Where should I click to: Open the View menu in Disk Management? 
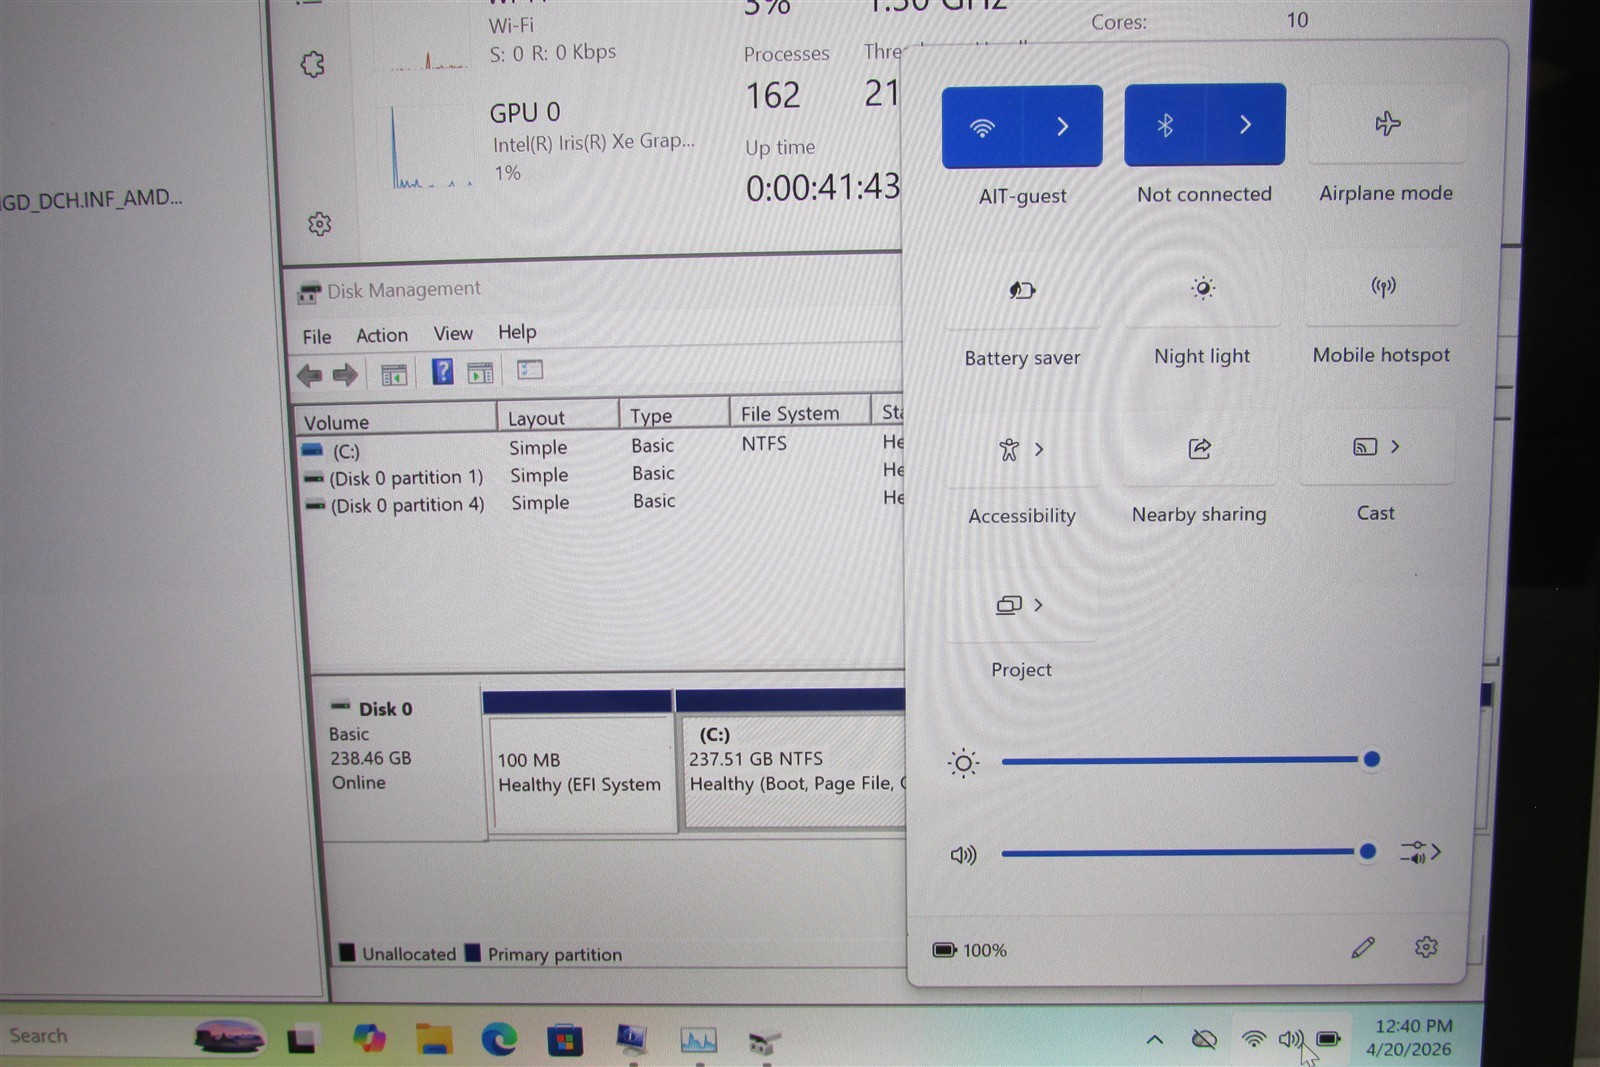[x=453, y=333]
